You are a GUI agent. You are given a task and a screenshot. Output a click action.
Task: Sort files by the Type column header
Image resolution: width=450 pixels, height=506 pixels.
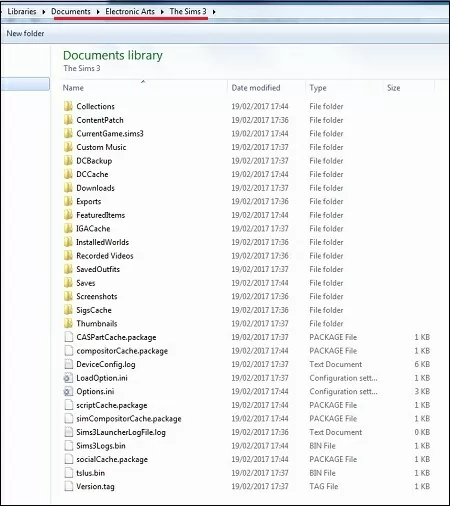click(x=318, y=88)
